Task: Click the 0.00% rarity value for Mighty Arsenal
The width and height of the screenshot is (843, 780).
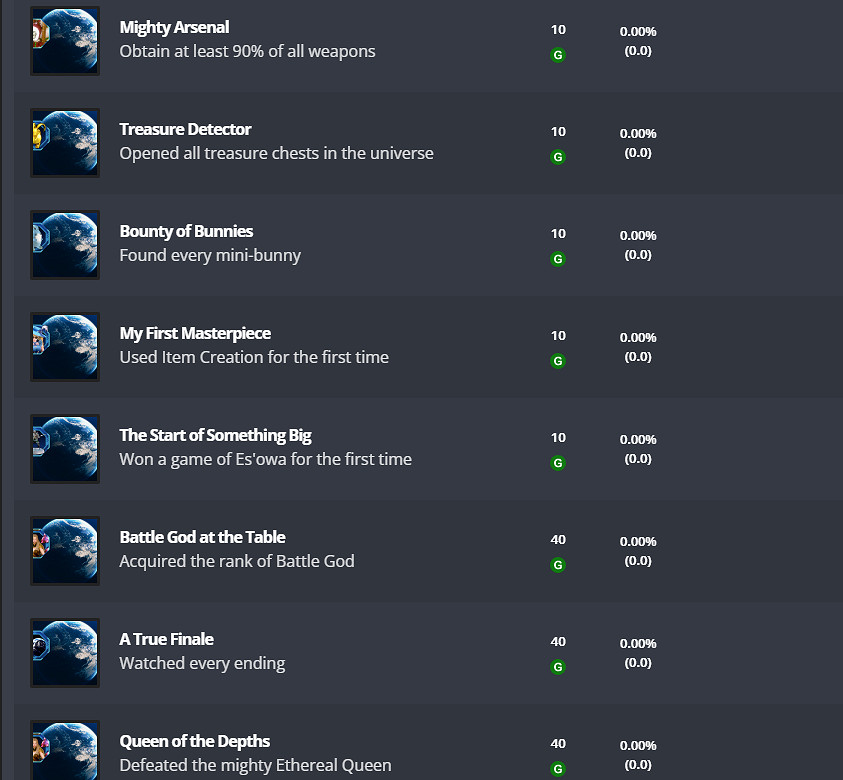Action: [x=638, y=32]
